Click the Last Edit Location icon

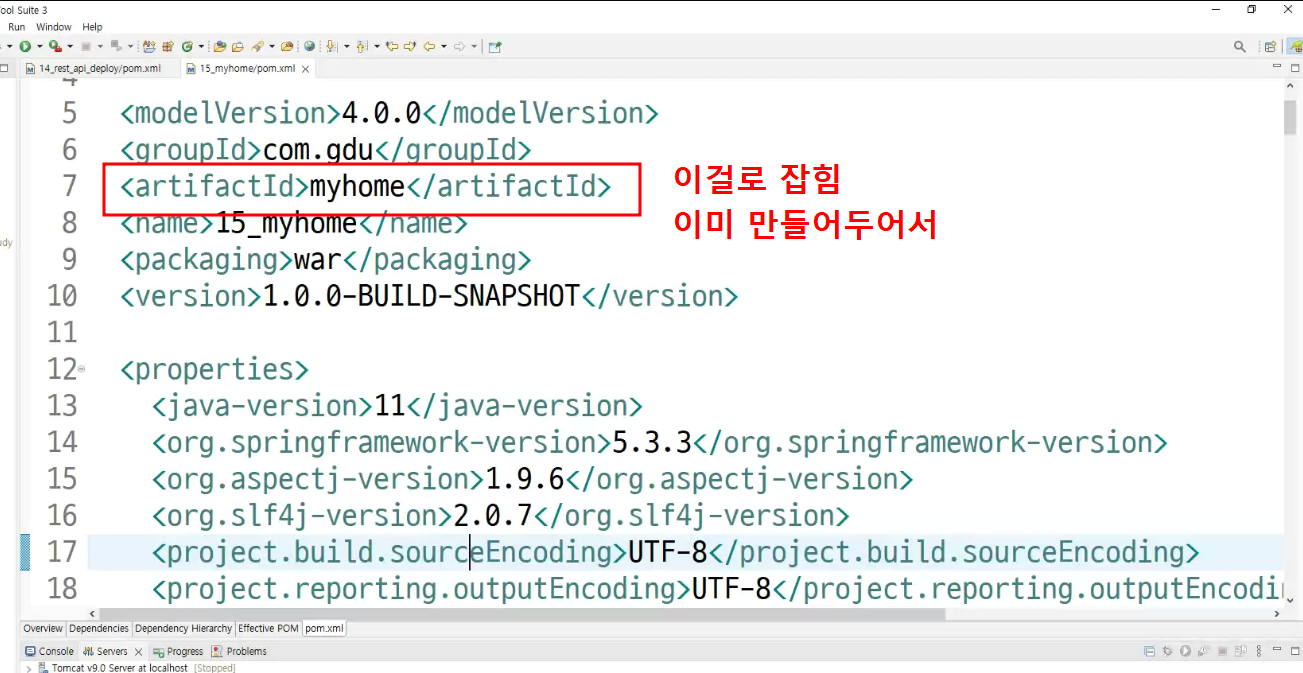392,46
